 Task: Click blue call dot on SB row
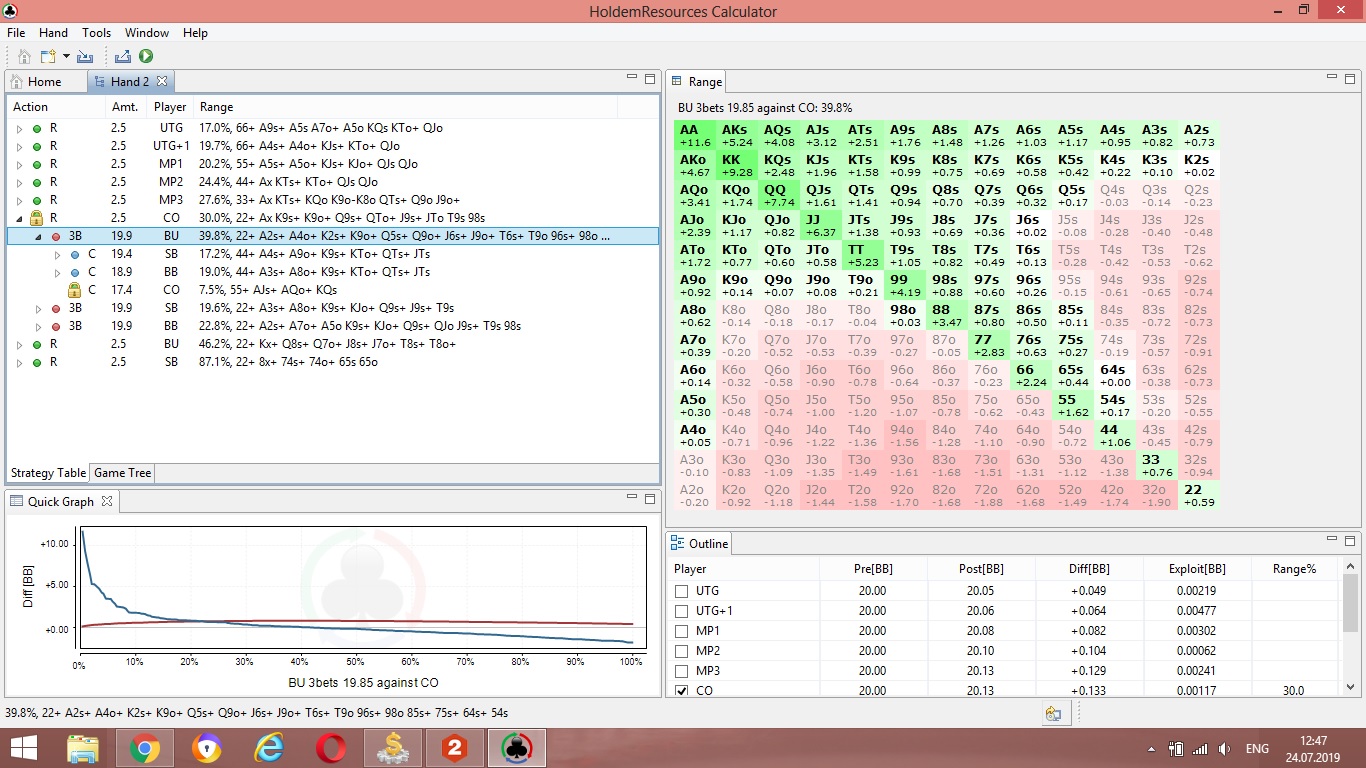tap(75, 255)
